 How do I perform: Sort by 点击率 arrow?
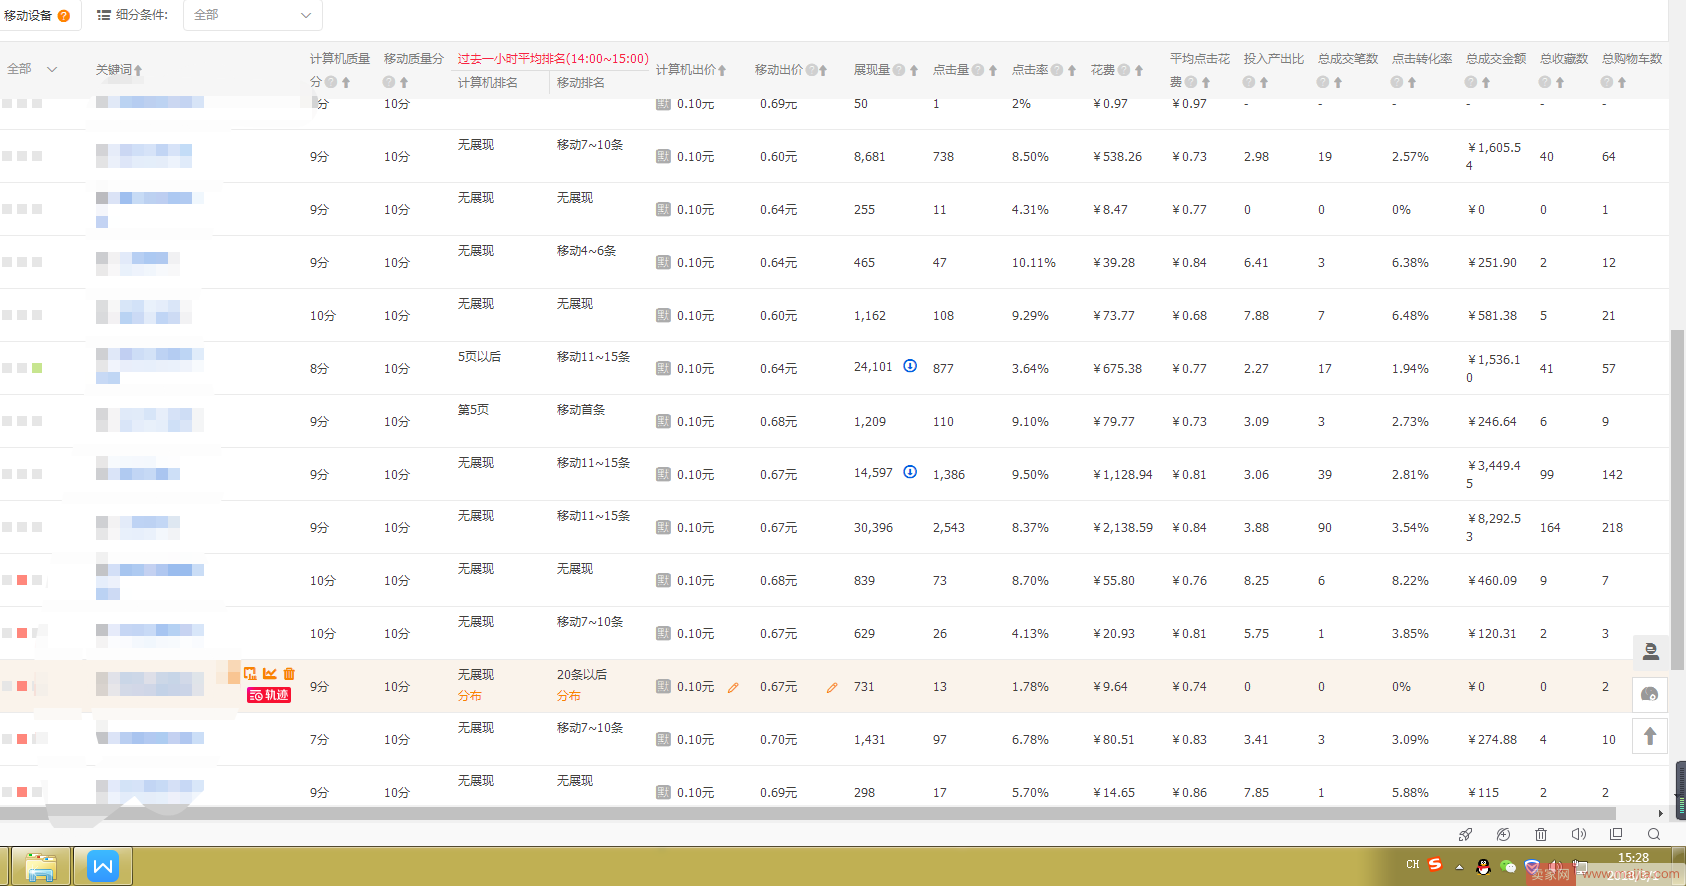[x=1072, y=70]
